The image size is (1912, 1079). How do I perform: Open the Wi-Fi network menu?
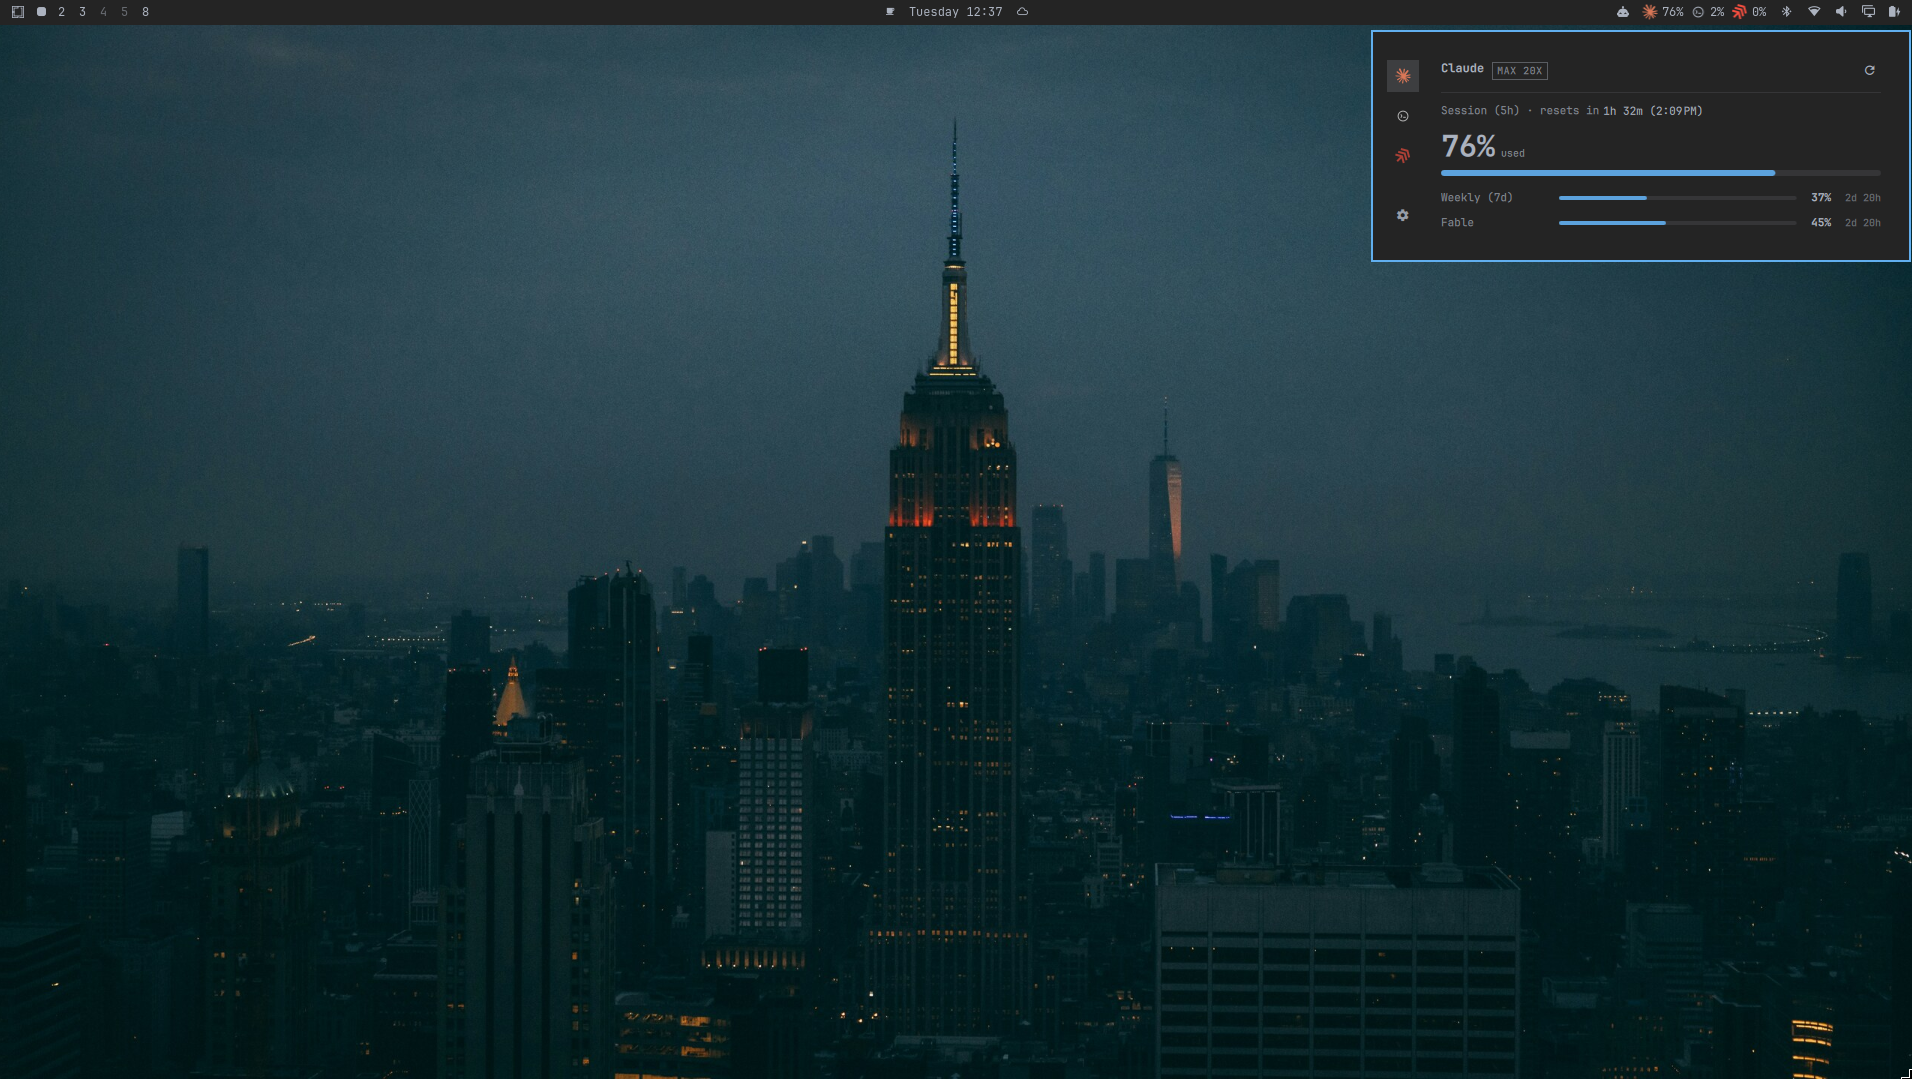(x=1814, y=12)
